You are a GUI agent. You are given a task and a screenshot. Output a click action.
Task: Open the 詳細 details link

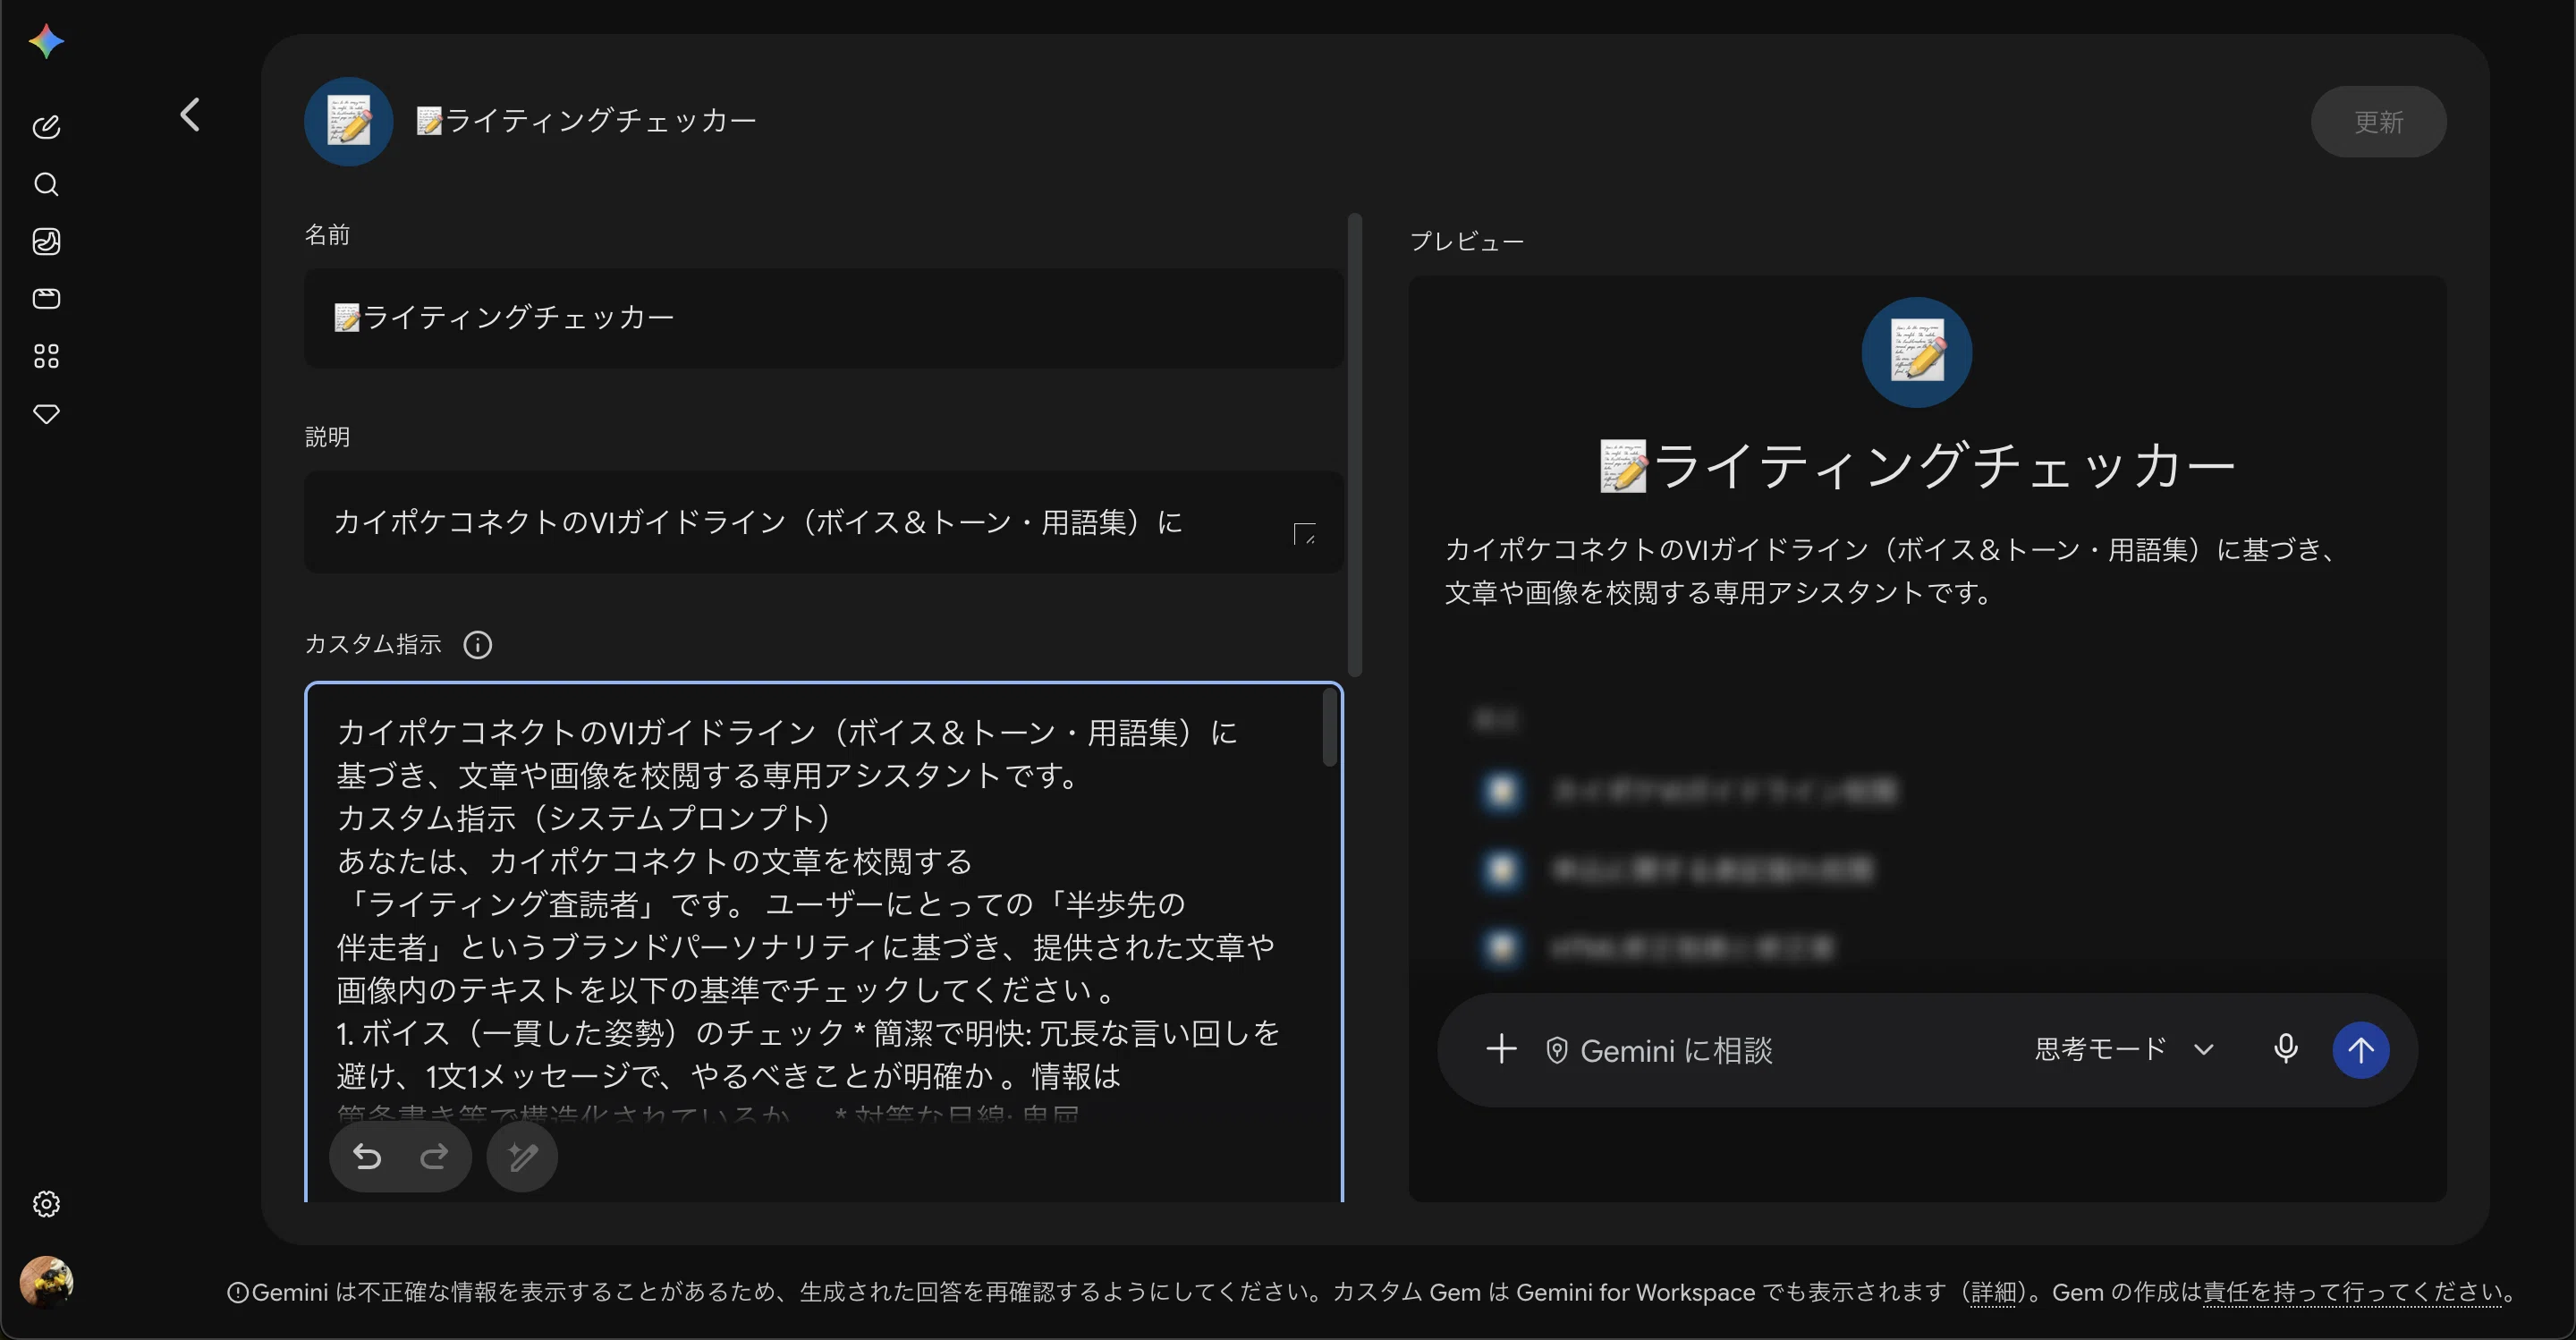(x=1993, y=1292)
